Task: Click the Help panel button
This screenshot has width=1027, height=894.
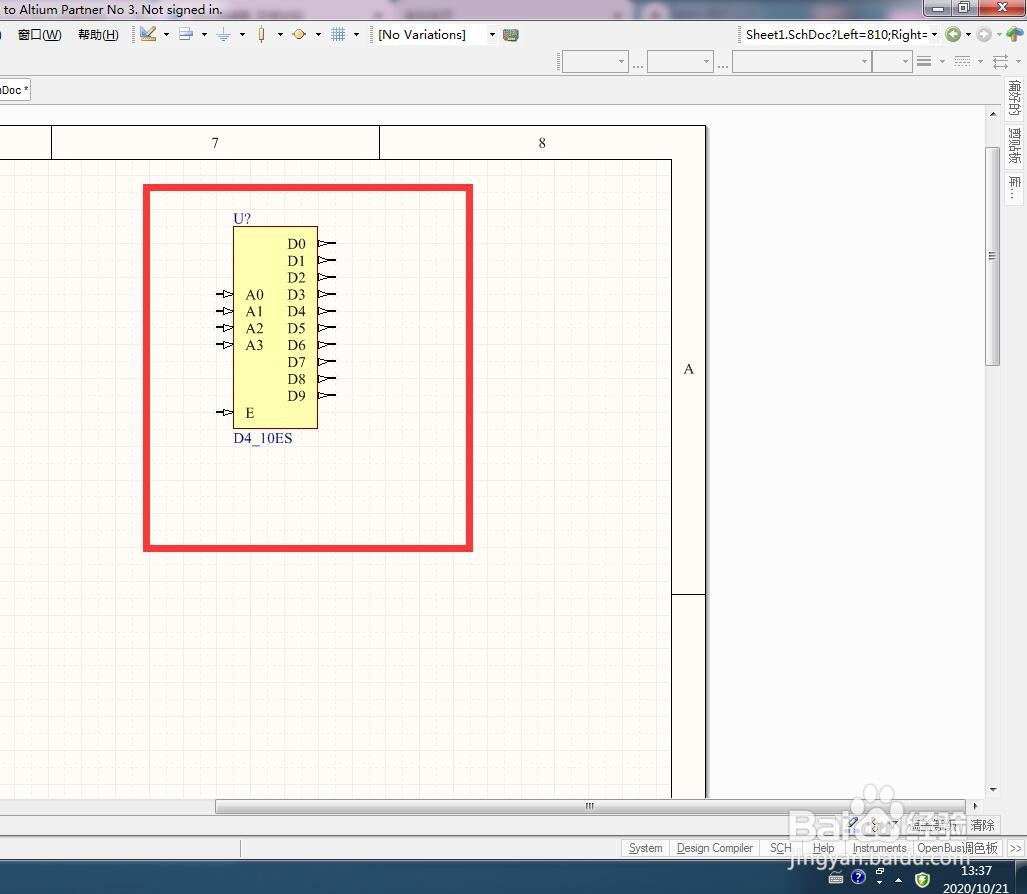Action: click(823, 848)
